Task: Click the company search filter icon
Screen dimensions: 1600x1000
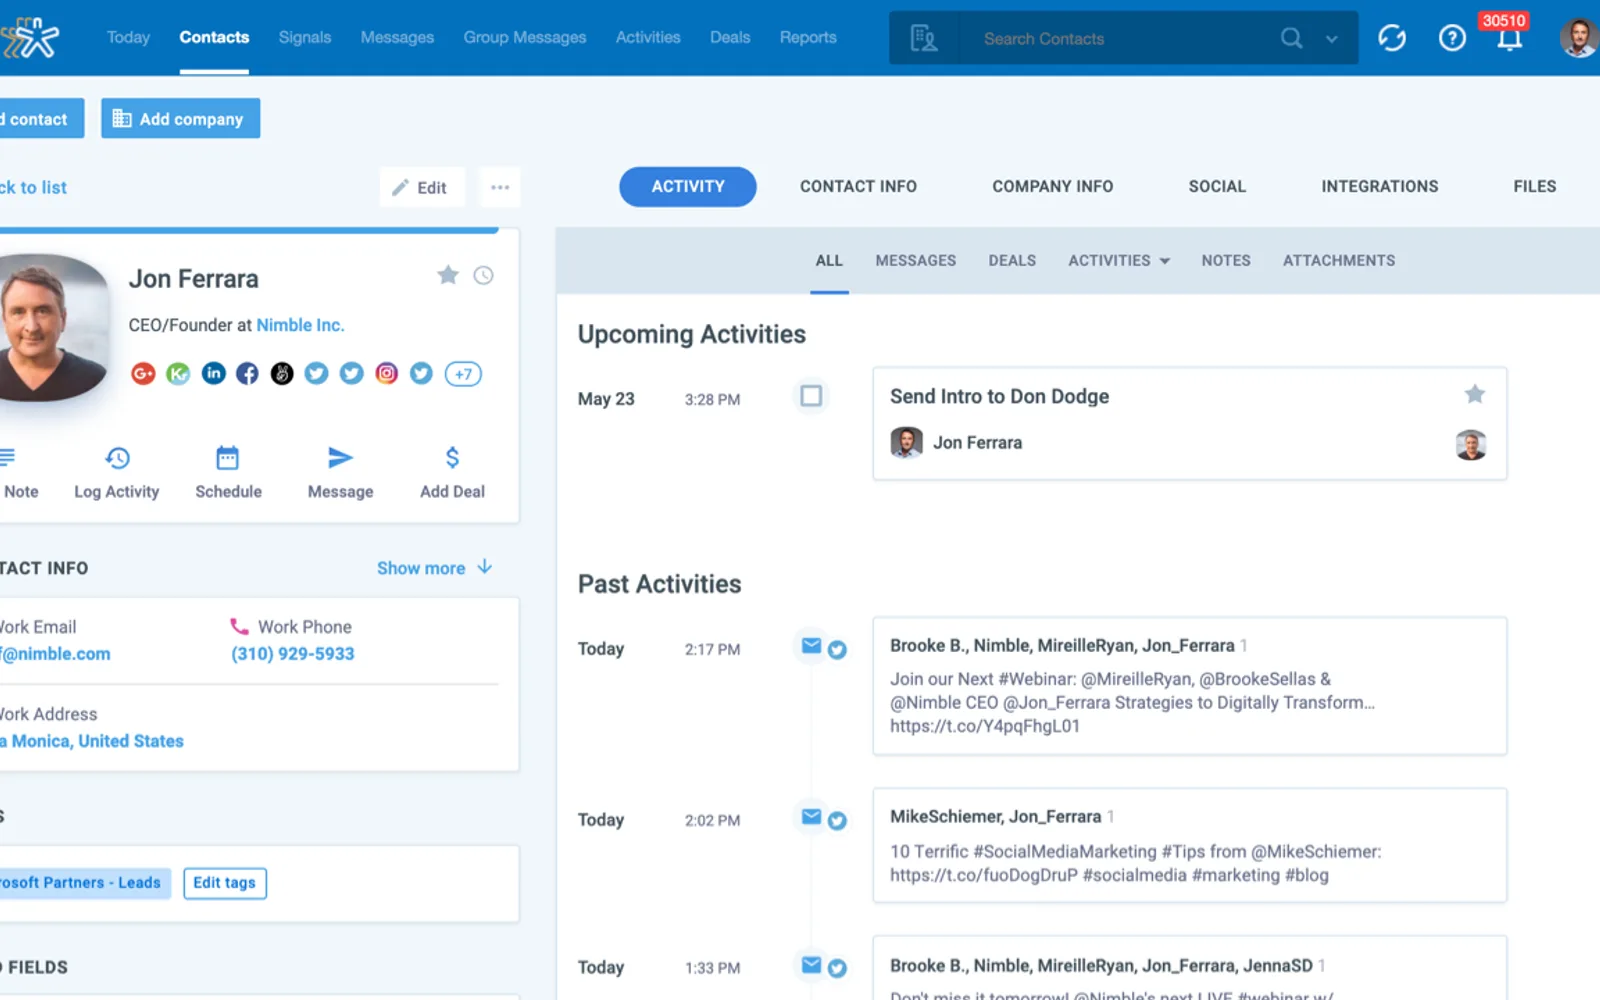Action: tap(923, 38)
